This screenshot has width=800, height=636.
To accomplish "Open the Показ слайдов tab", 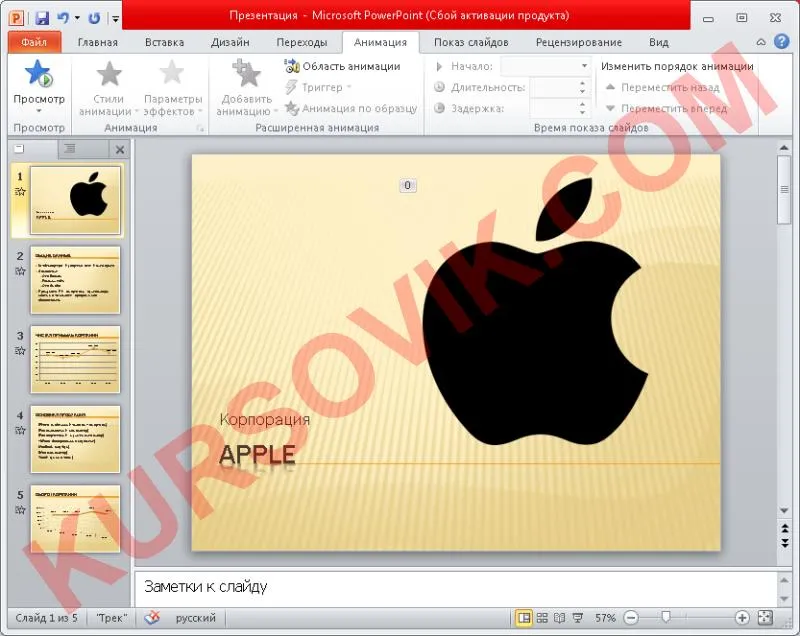I will tap(471, 42).
